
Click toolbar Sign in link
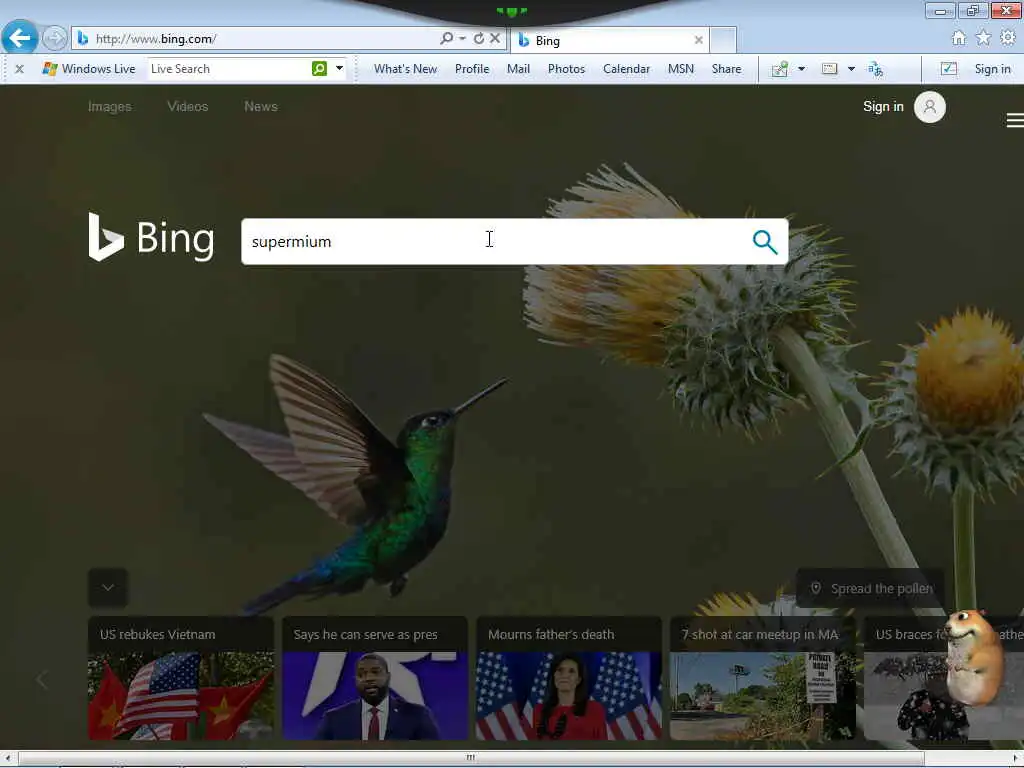click(992, 69)
